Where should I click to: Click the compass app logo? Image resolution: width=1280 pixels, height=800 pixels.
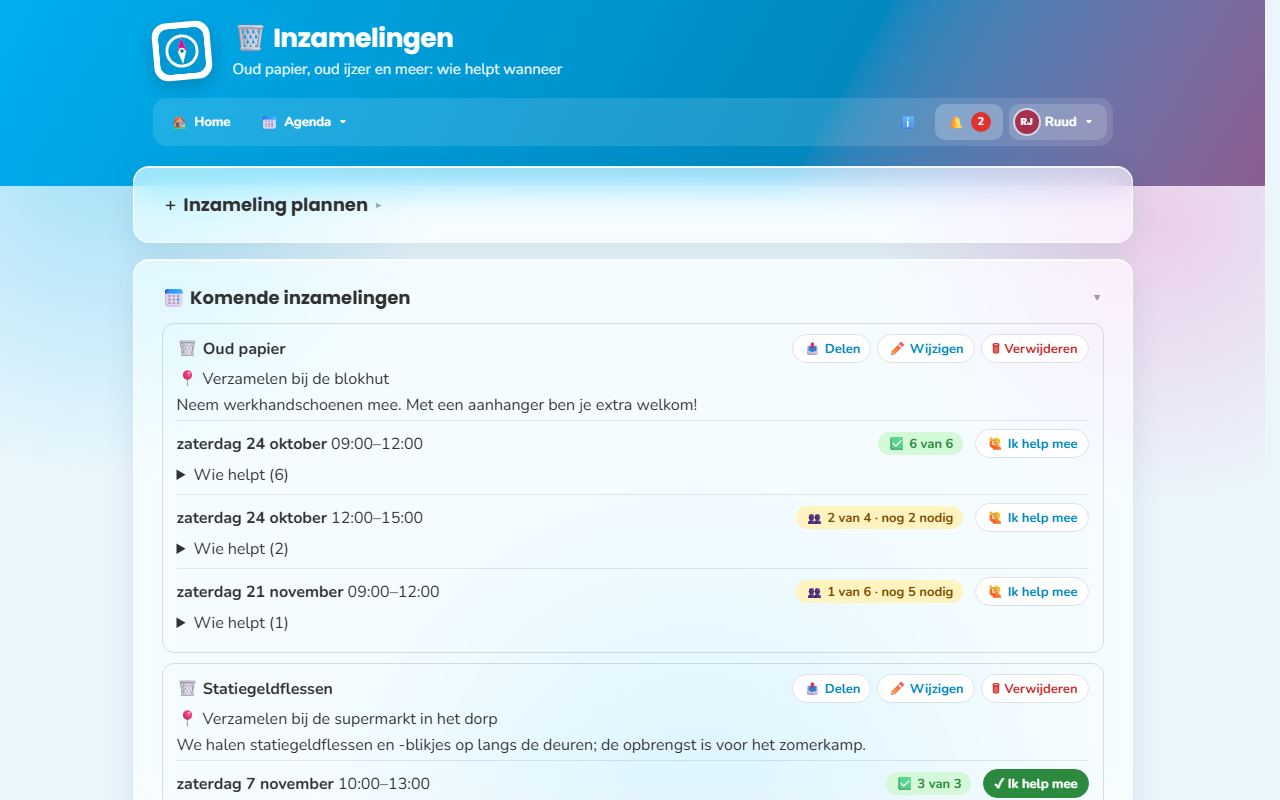[182, 51]
